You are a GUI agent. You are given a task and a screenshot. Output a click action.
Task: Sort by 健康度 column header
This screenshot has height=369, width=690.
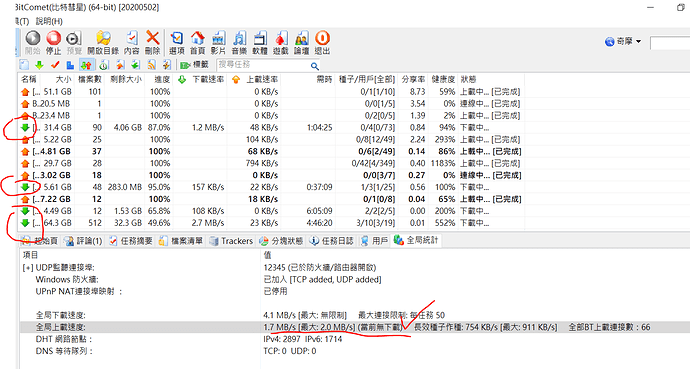(443, 79)
